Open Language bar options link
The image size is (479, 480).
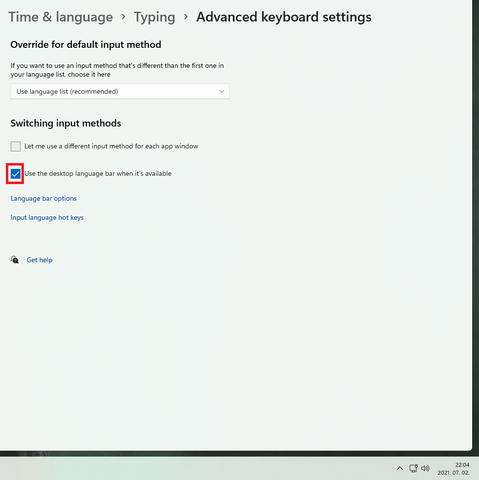coord(44,198)
